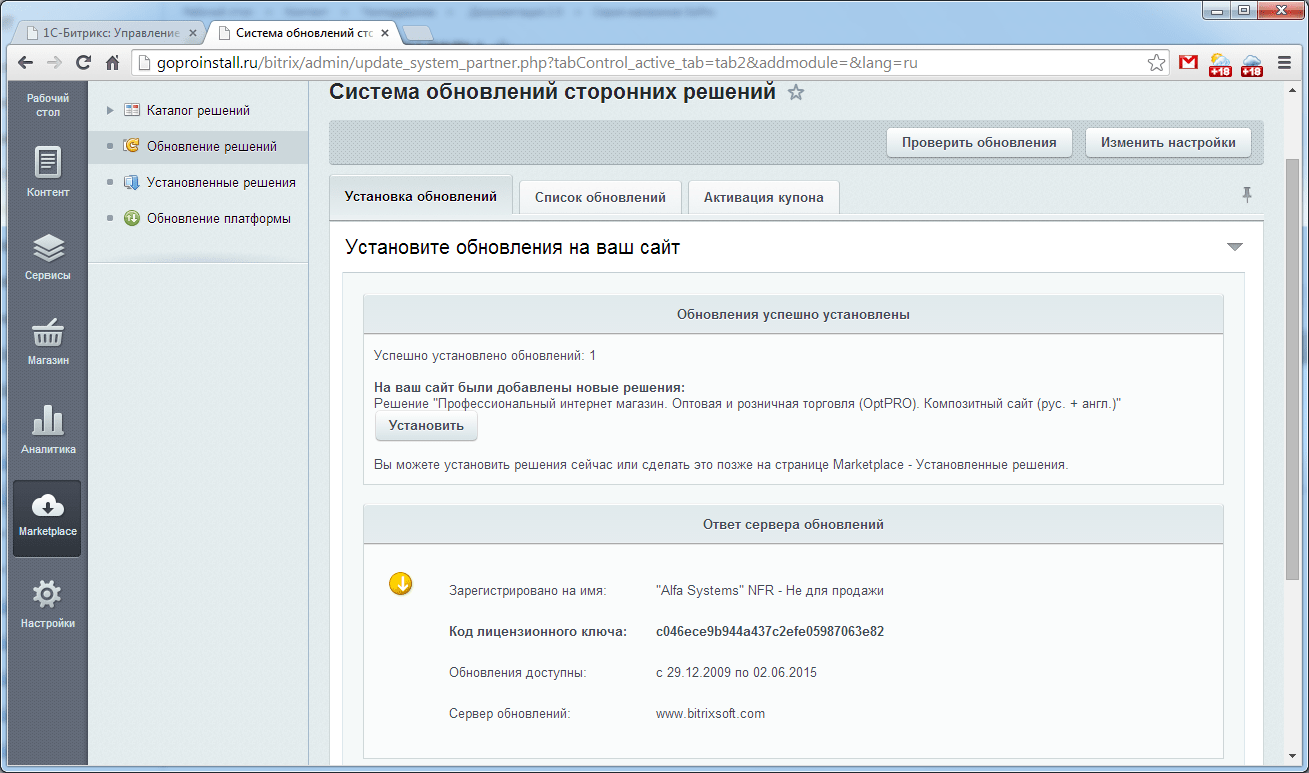Go forward with the browser forward arrow
Viewport: 1309px width, 773px height.
55,62
